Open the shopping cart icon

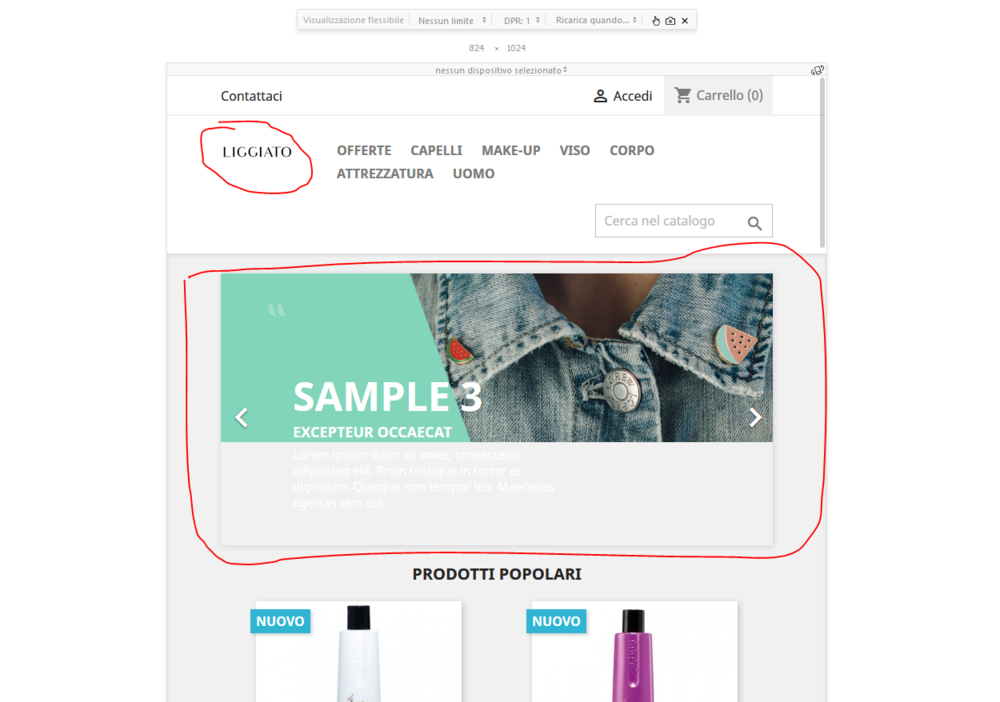pyautogui.click(x=683, y=95)
